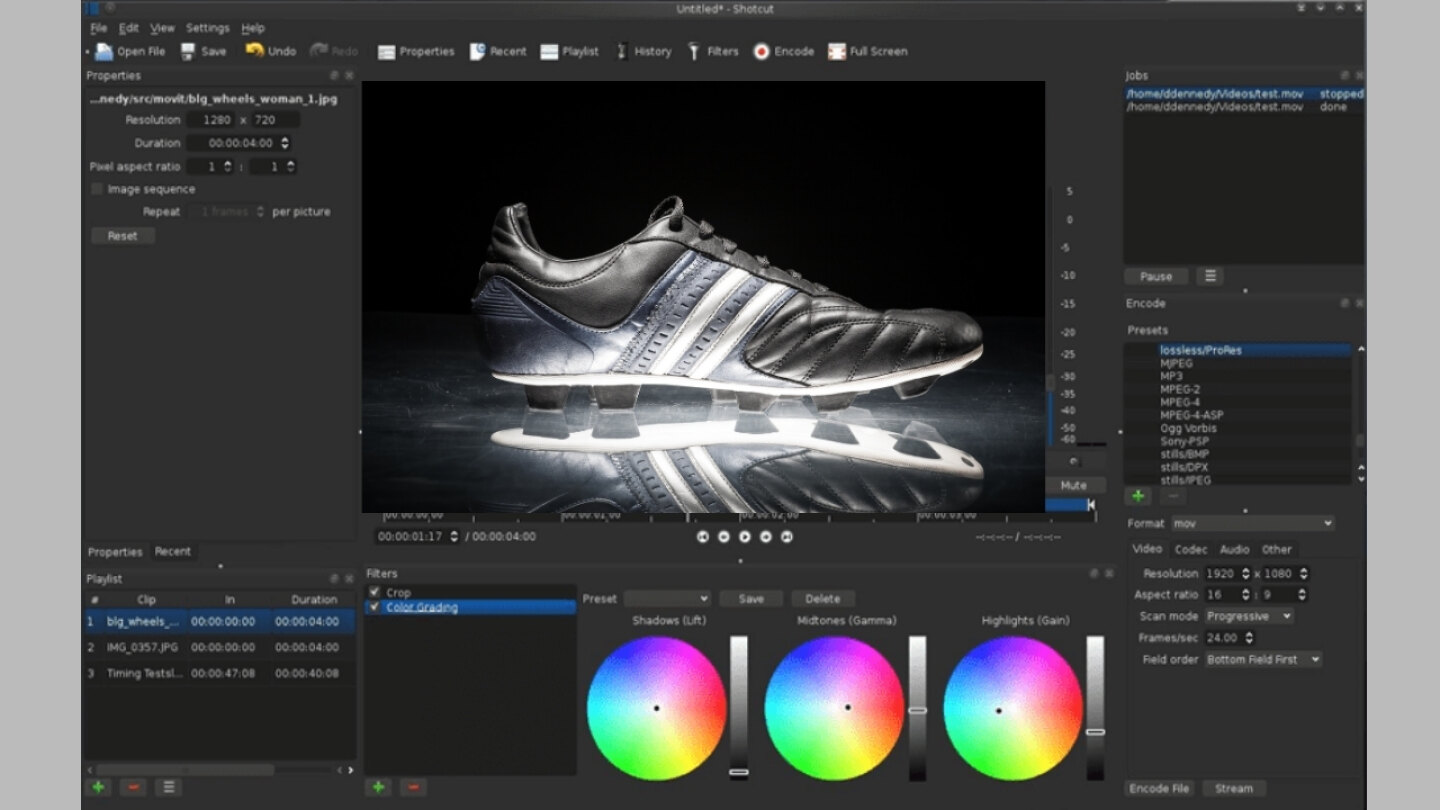Open the filter Preset dropdown
The height and width of the screenshot is (810, 1440).
(x=667, y=599)
